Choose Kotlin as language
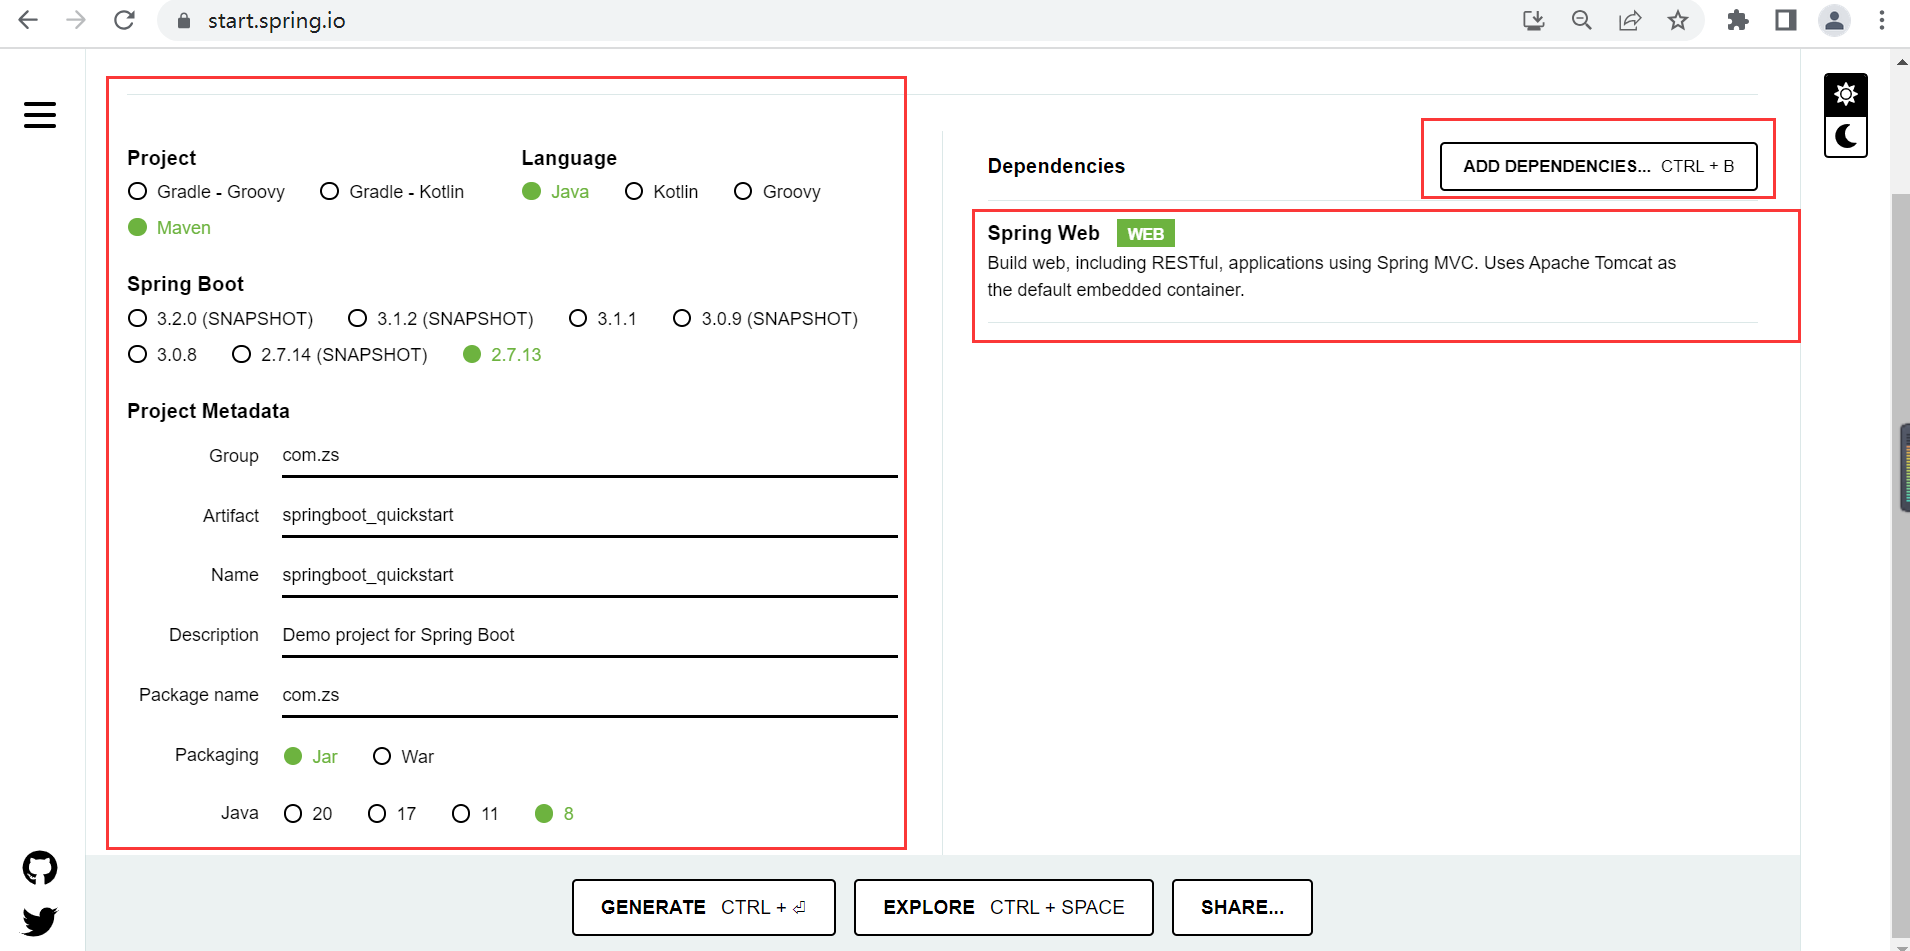The image size is (1910, 951). point(661,192)
